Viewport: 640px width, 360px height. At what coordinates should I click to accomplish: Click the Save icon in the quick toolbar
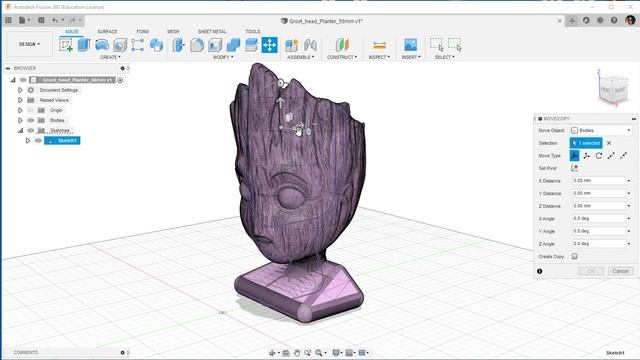click(41, 20)
